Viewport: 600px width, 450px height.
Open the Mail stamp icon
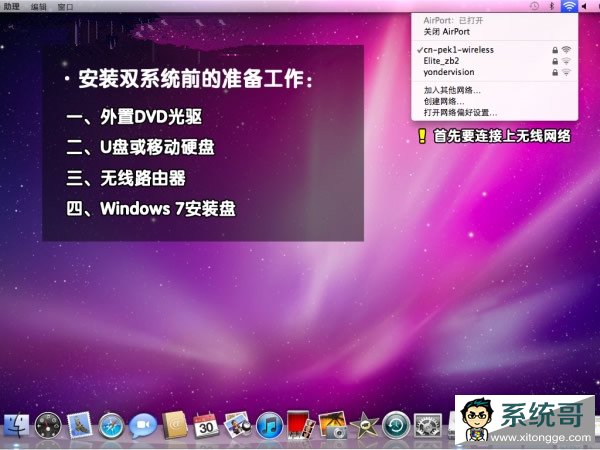pyautogui.click(x=80, y=425)
